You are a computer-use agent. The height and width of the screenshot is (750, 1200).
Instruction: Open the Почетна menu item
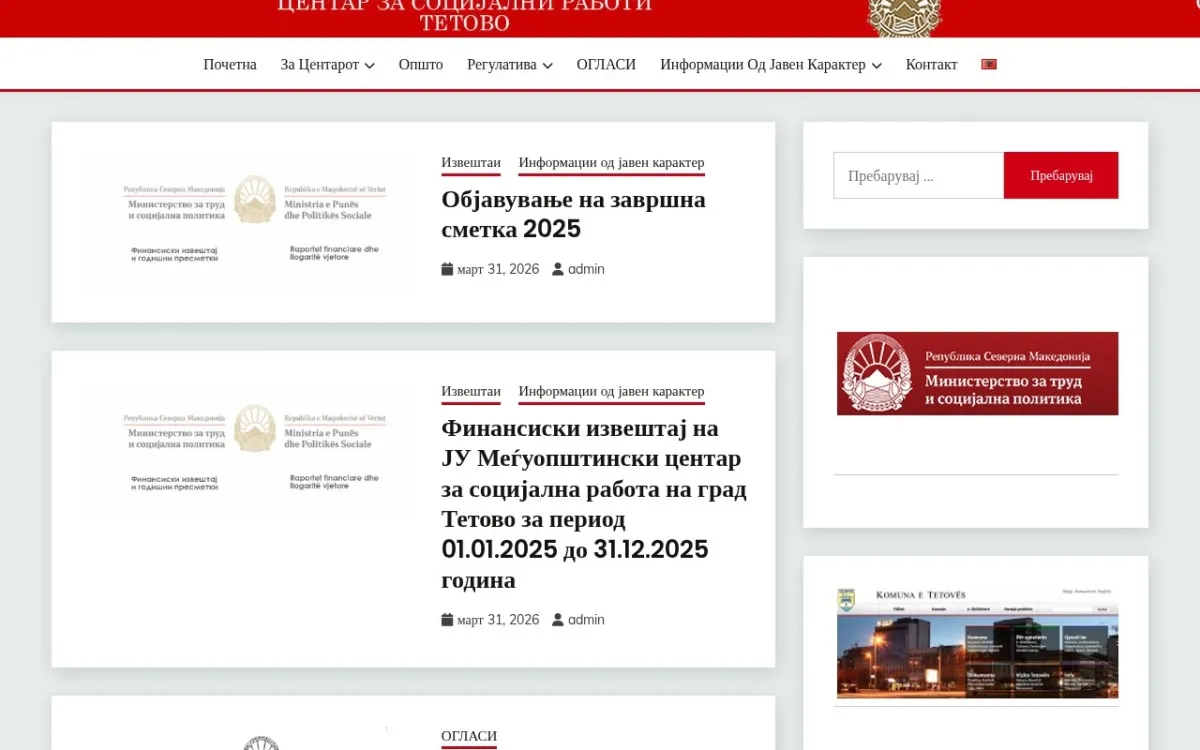(230, 64)
